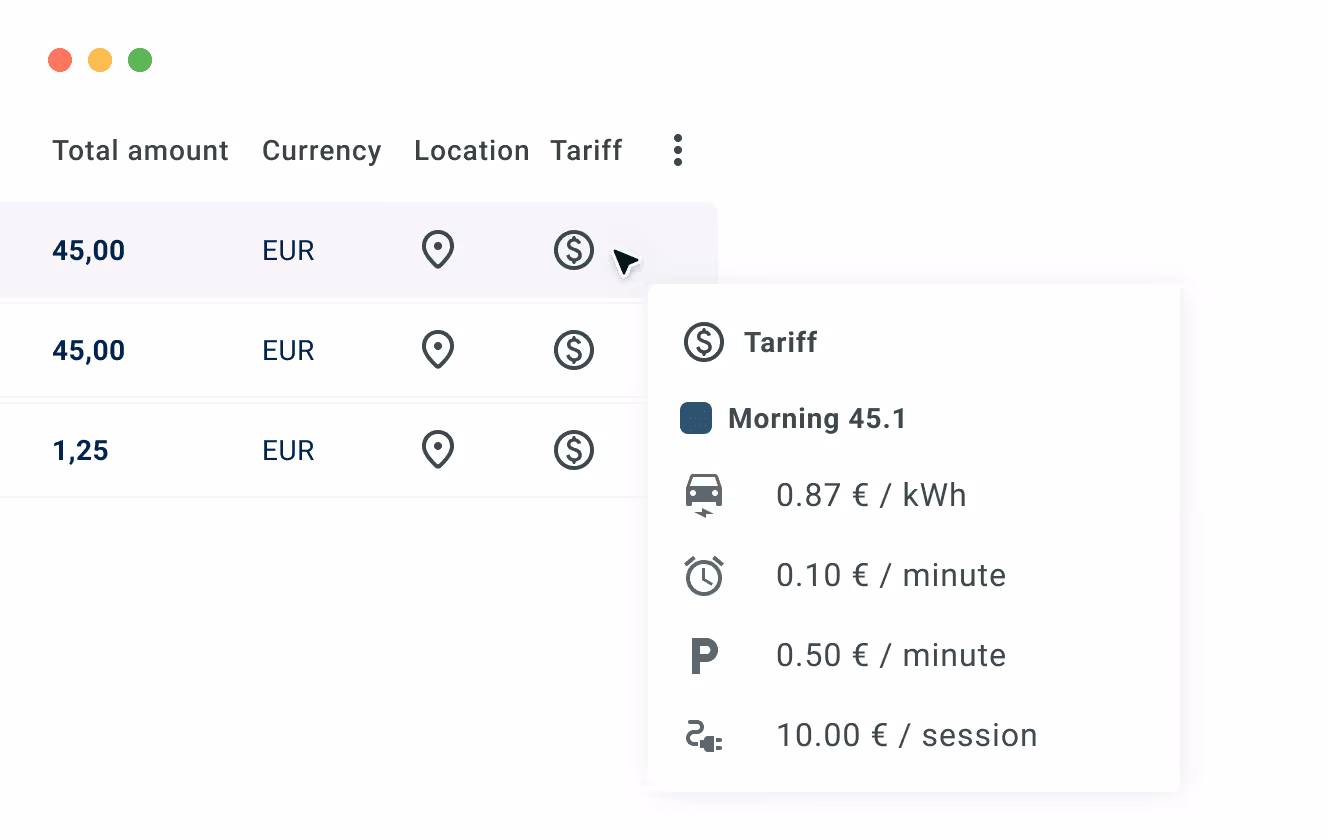
Task: Click the tariff dollar icon on the 1,25 row
Action: click(x=573, y=450)
